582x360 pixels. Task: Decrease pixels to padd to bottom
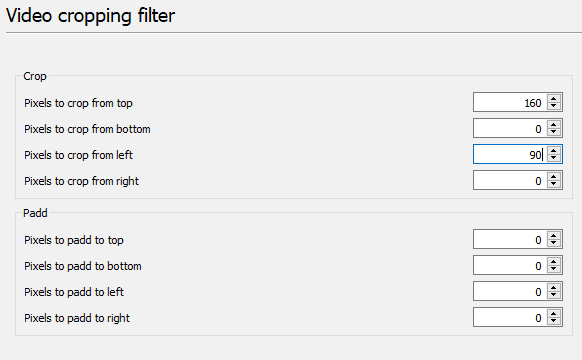tap(553, 269)
